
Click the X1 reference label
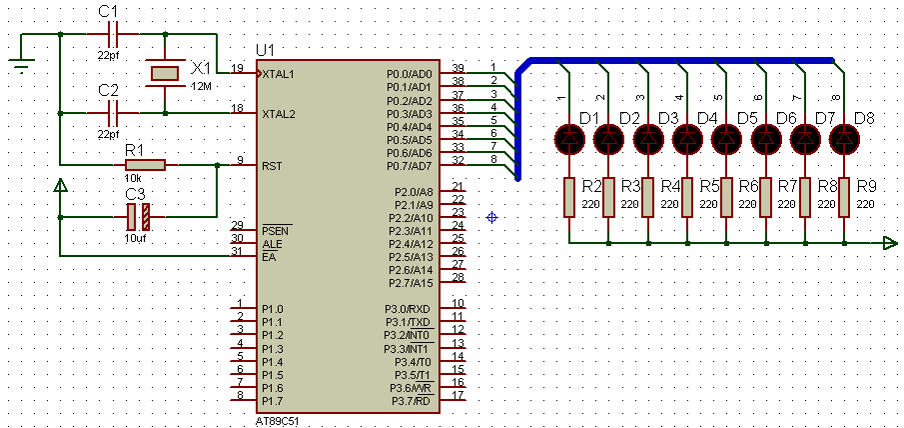(x=202, y=69)
